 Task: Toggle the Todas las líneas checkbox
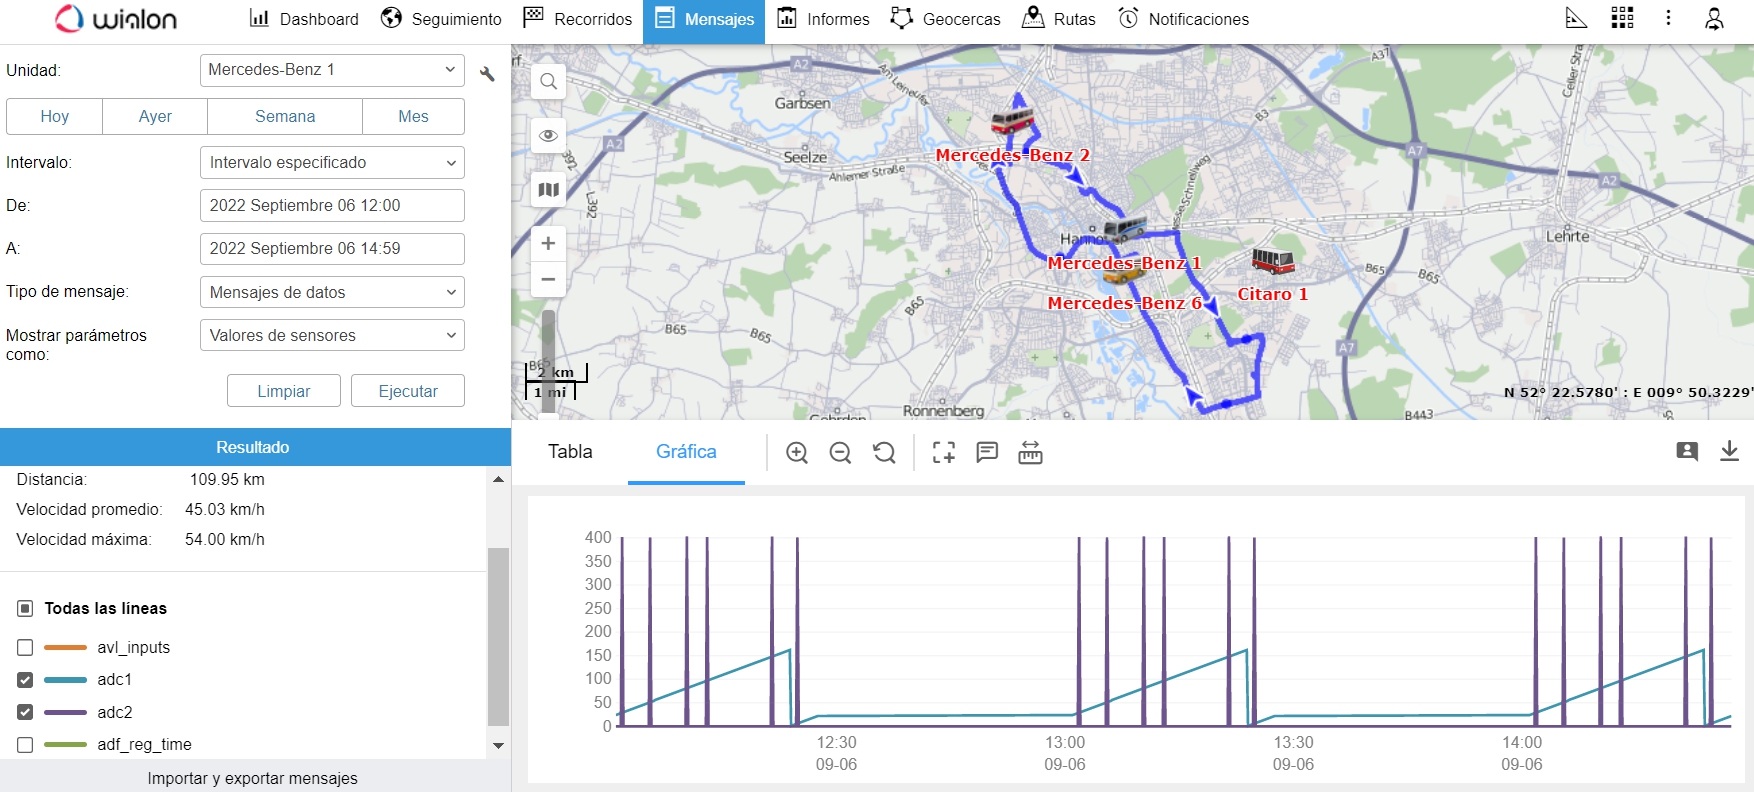click(x=25, y=608)
